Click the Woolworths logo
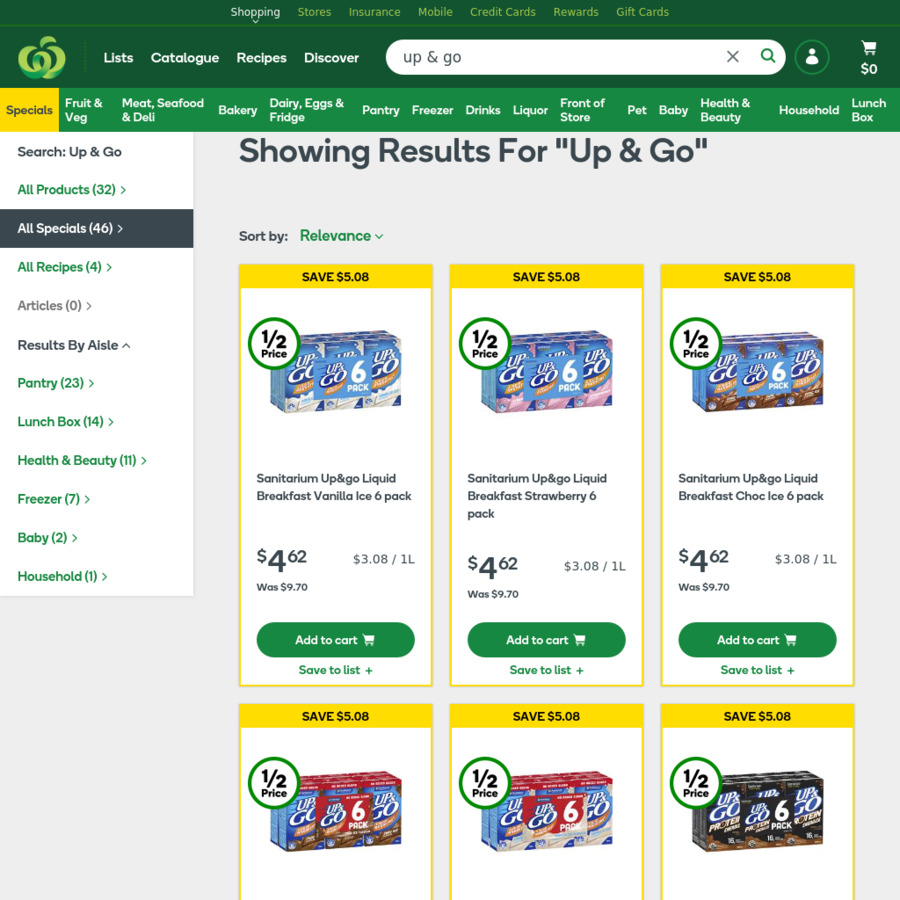Viewport: 900px width, 900px height. point(42,57)
